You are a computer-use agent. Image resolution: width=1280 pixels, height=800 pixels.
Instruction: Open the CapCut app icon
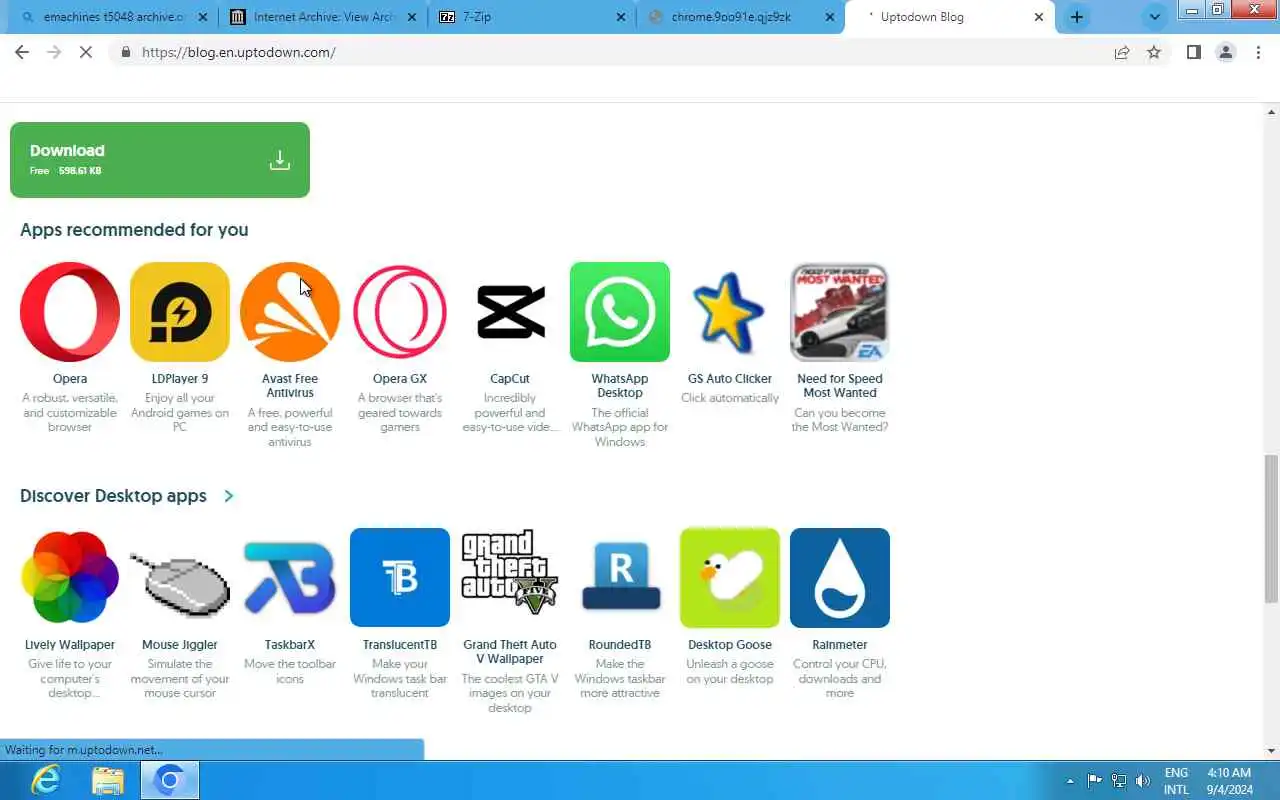coord(510,312)
